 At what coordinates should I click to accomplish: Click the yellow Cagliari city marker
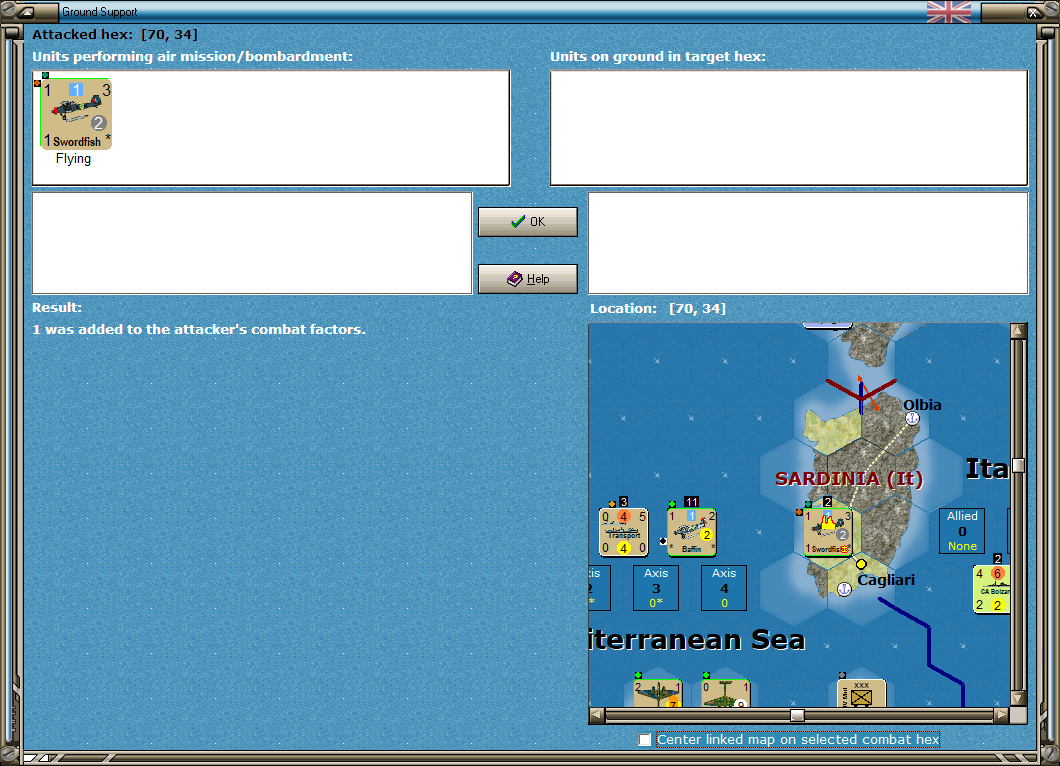861,564
